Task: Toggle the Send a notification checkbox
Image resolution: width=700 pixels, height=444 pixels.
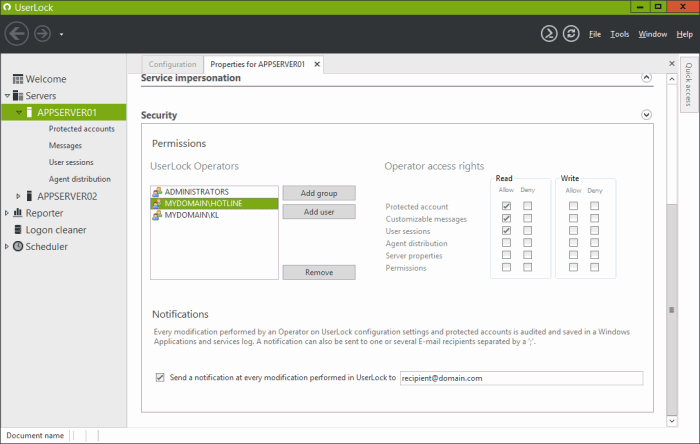Action: point(160,378)
